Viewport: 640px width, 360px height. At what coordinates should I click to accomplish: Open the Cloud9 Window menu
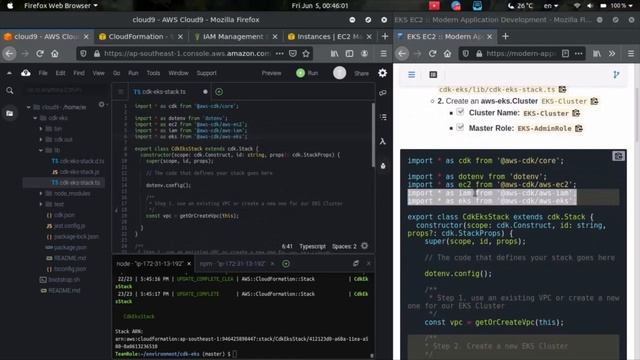(x=178, y=73)
